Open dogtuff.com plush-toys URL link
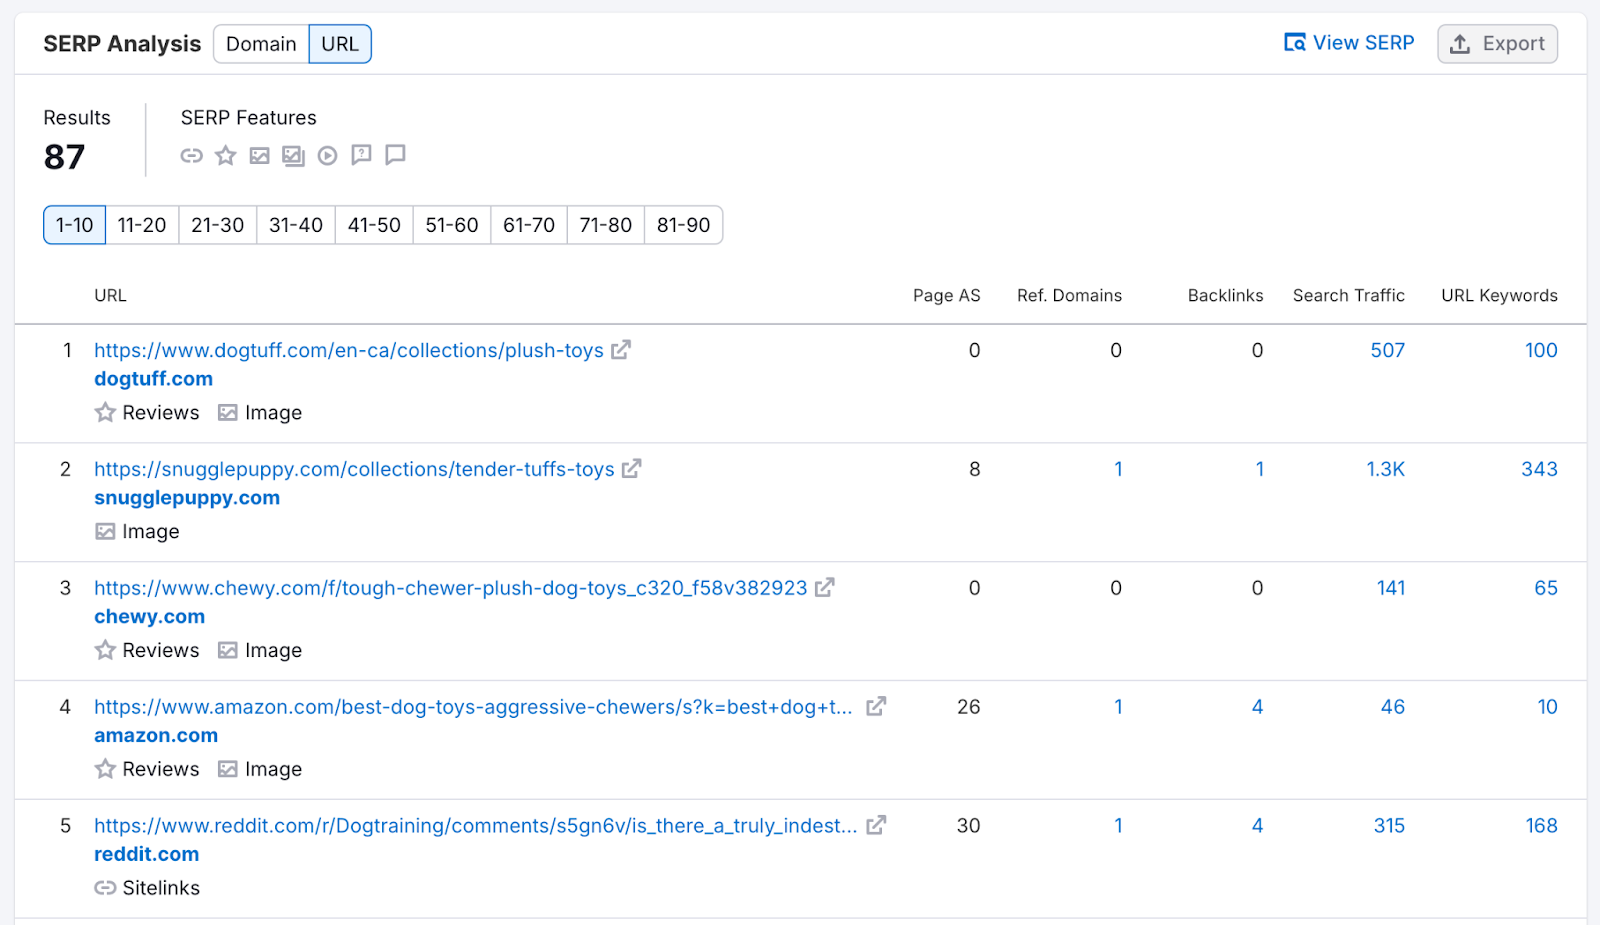1600x925 pixels. [349, 350]
